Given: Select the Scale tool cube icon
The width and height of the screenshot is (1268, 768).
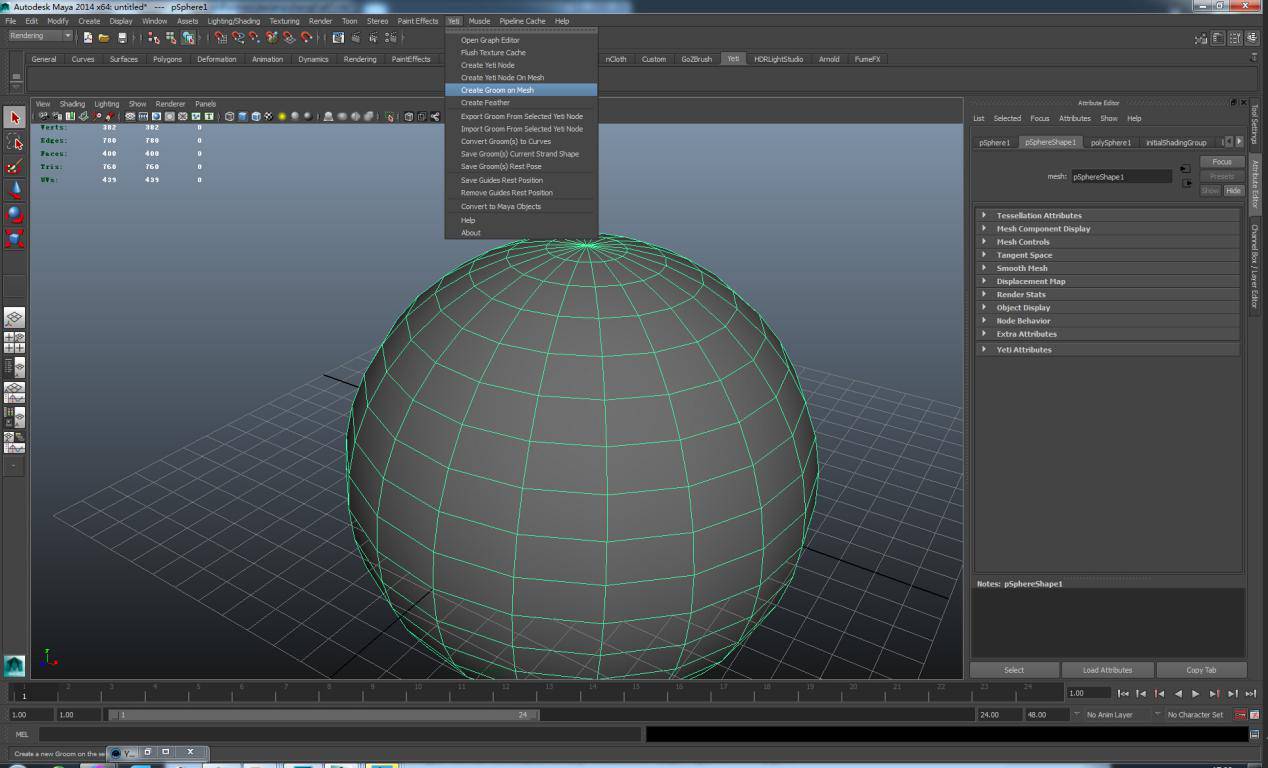Looking at the screenshot, I should (x=15, y=238).
